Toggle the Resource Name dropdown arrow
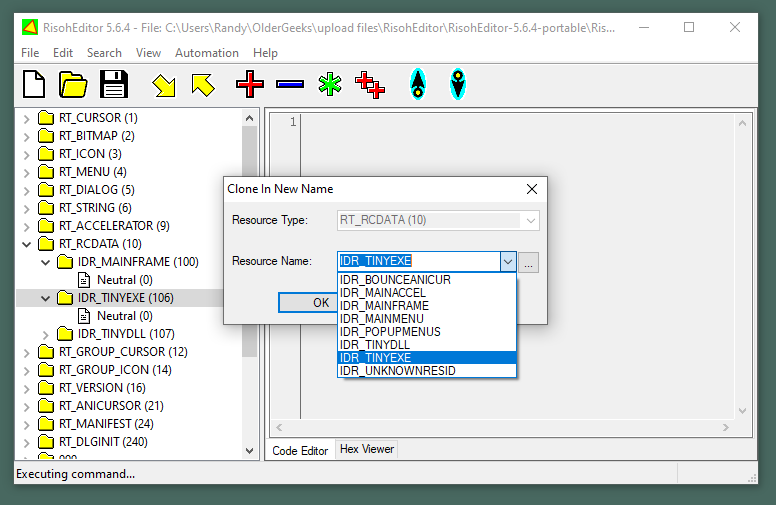 click(x=508, y=261)
